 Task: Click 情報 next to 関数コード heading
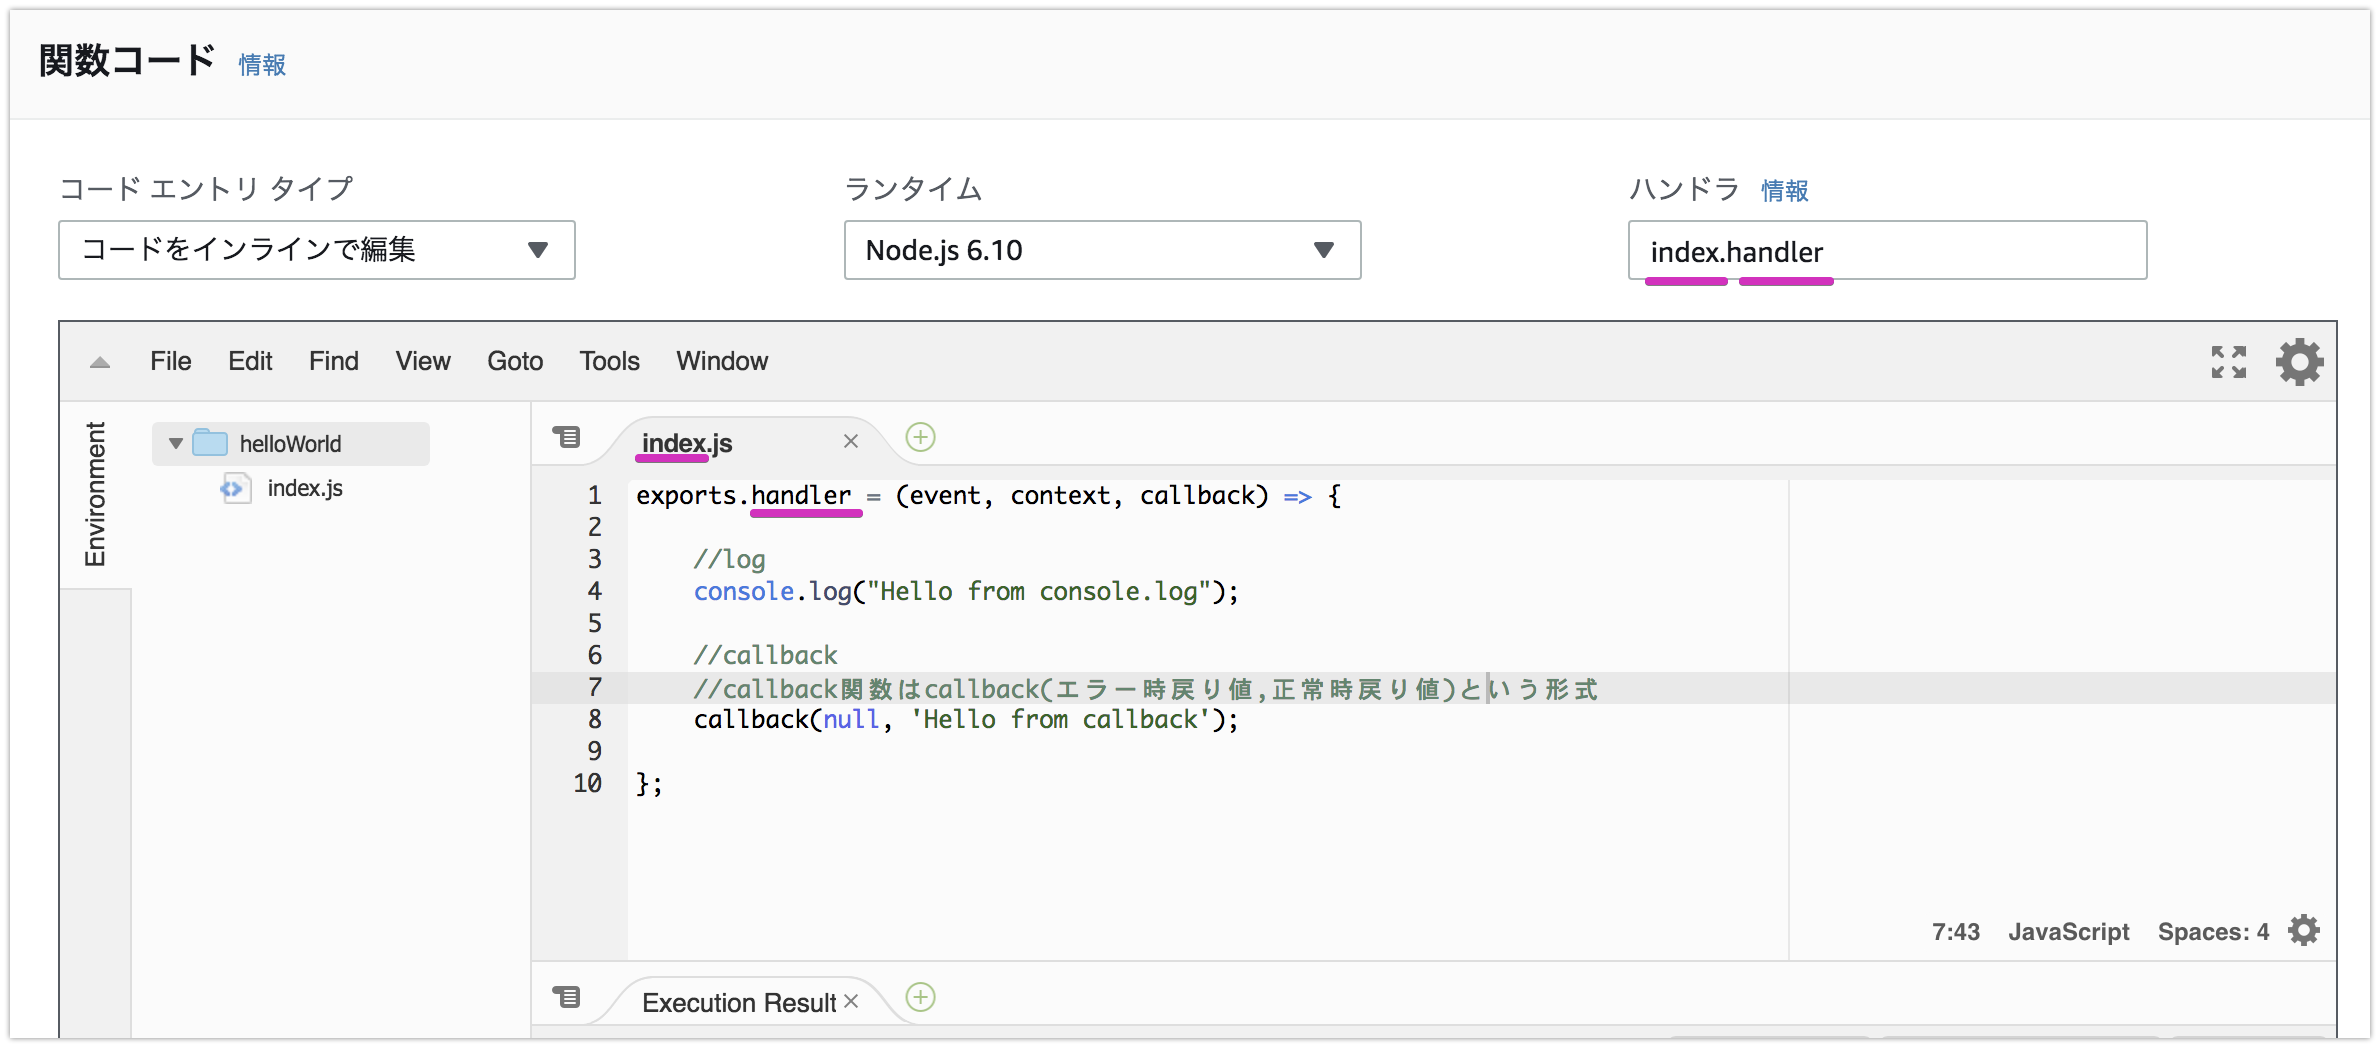point(262,64)
